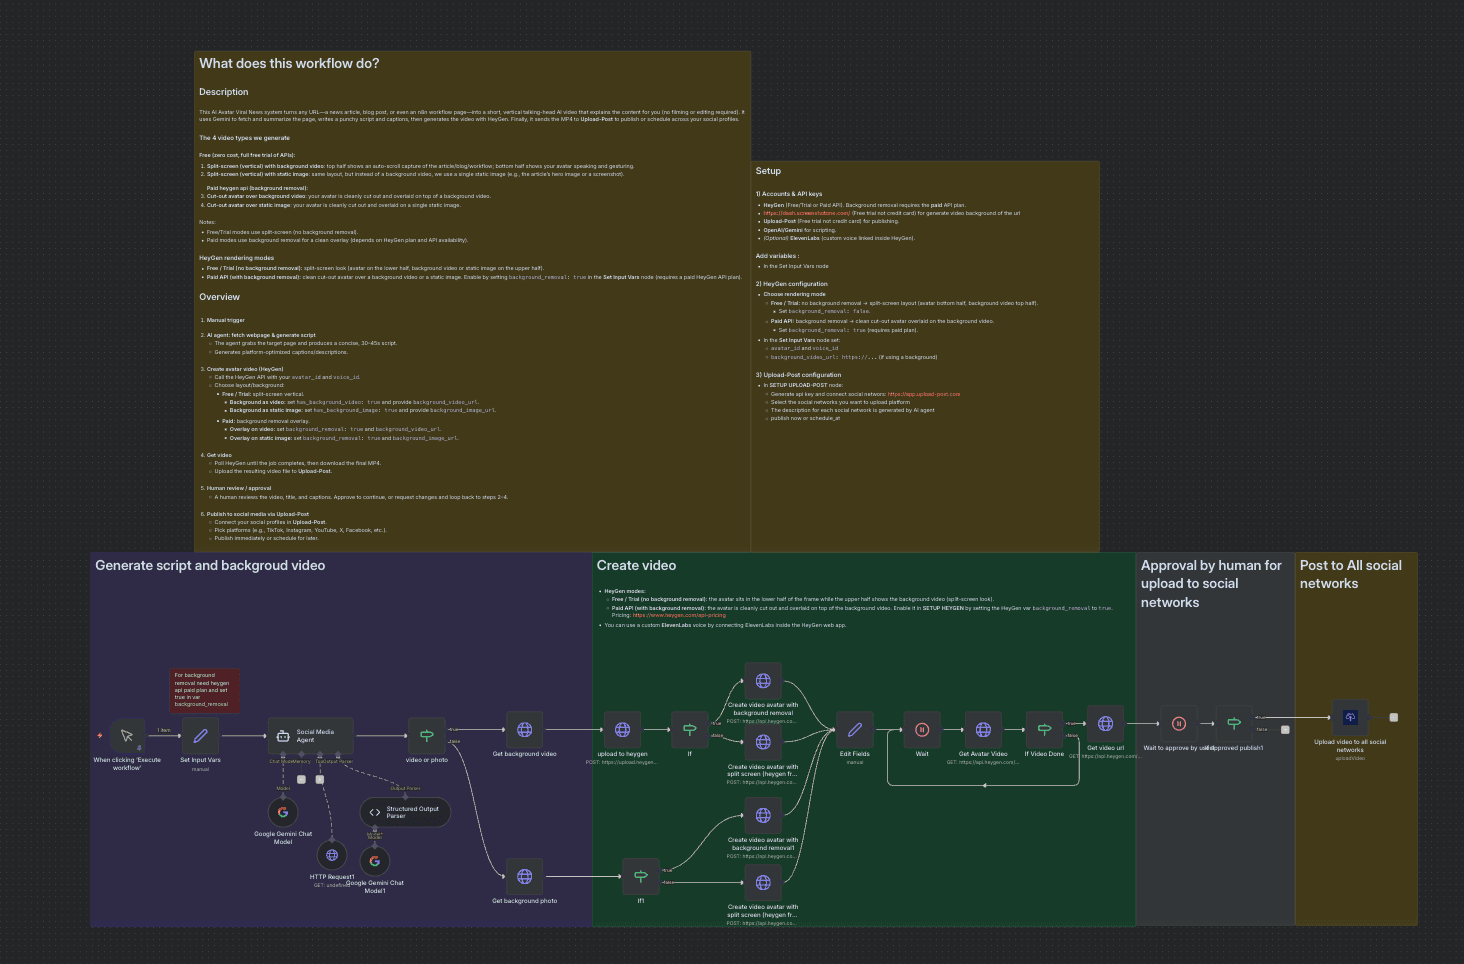
Task: Add node on 'If approved publish' false branch
Action: click(1285, 730)
